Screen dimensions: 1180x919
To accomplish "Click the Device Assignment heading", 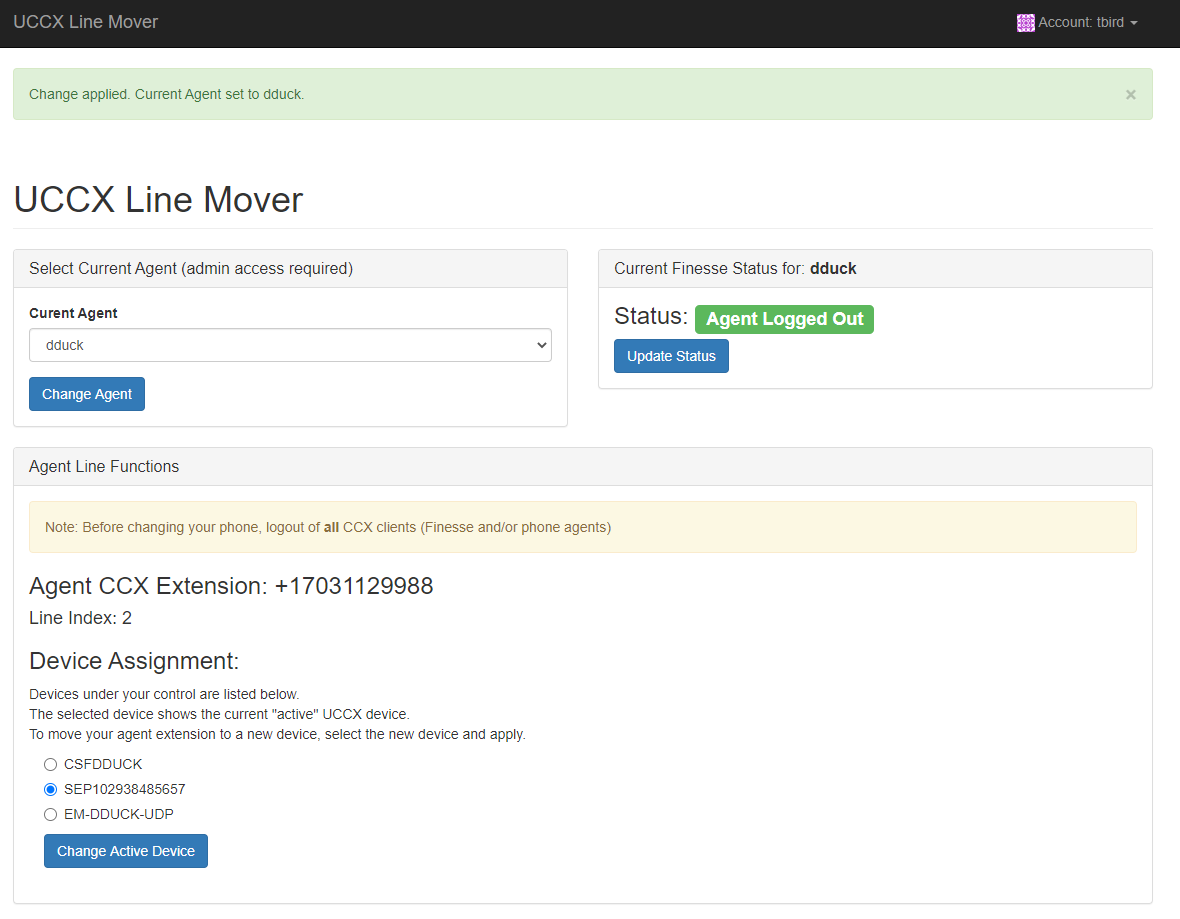I will [x=134, y=661].
